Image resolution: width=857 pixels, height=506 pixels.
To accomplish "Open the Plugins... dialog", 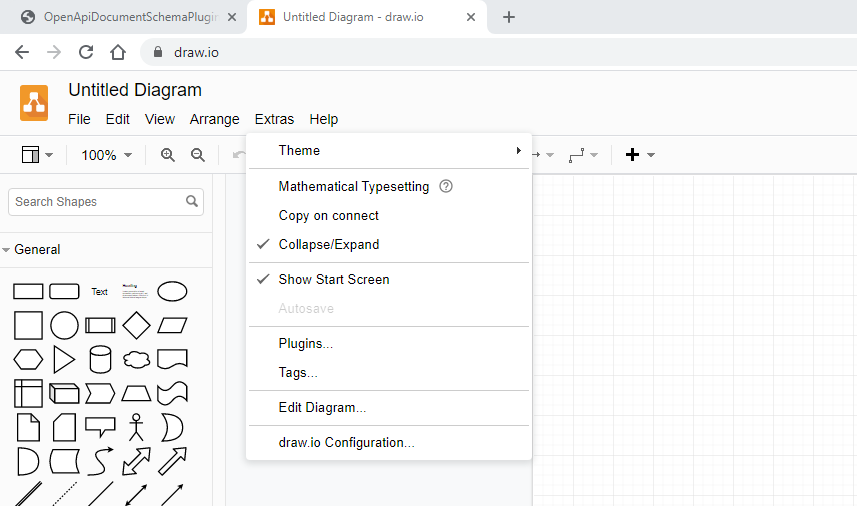I will point(306,343).
